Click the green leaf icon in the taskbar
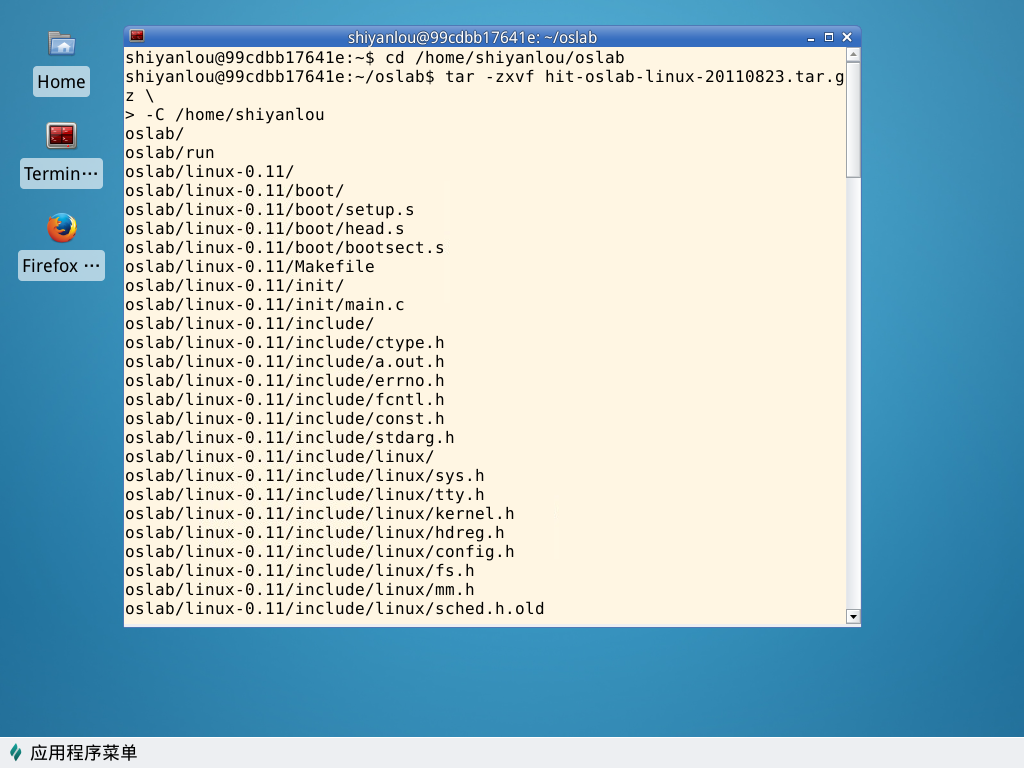This screenshot has width=1024, height=768. tap(15, 753)
